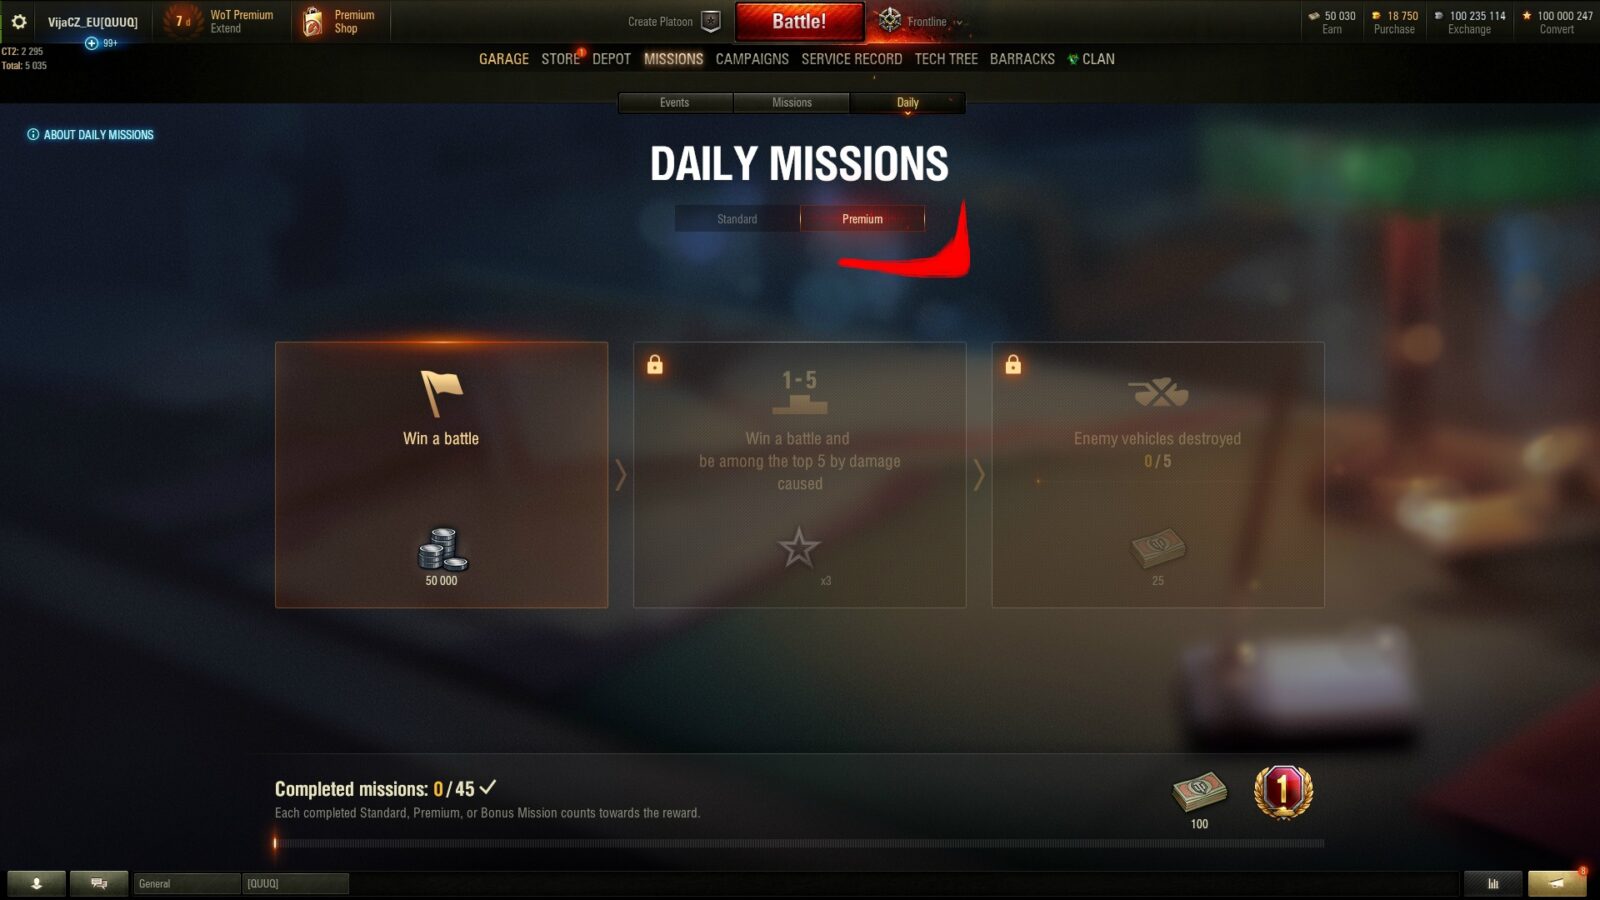Click the level 1 reward badge
This screenshot has height=900, width=1600.
(1283, 792)
